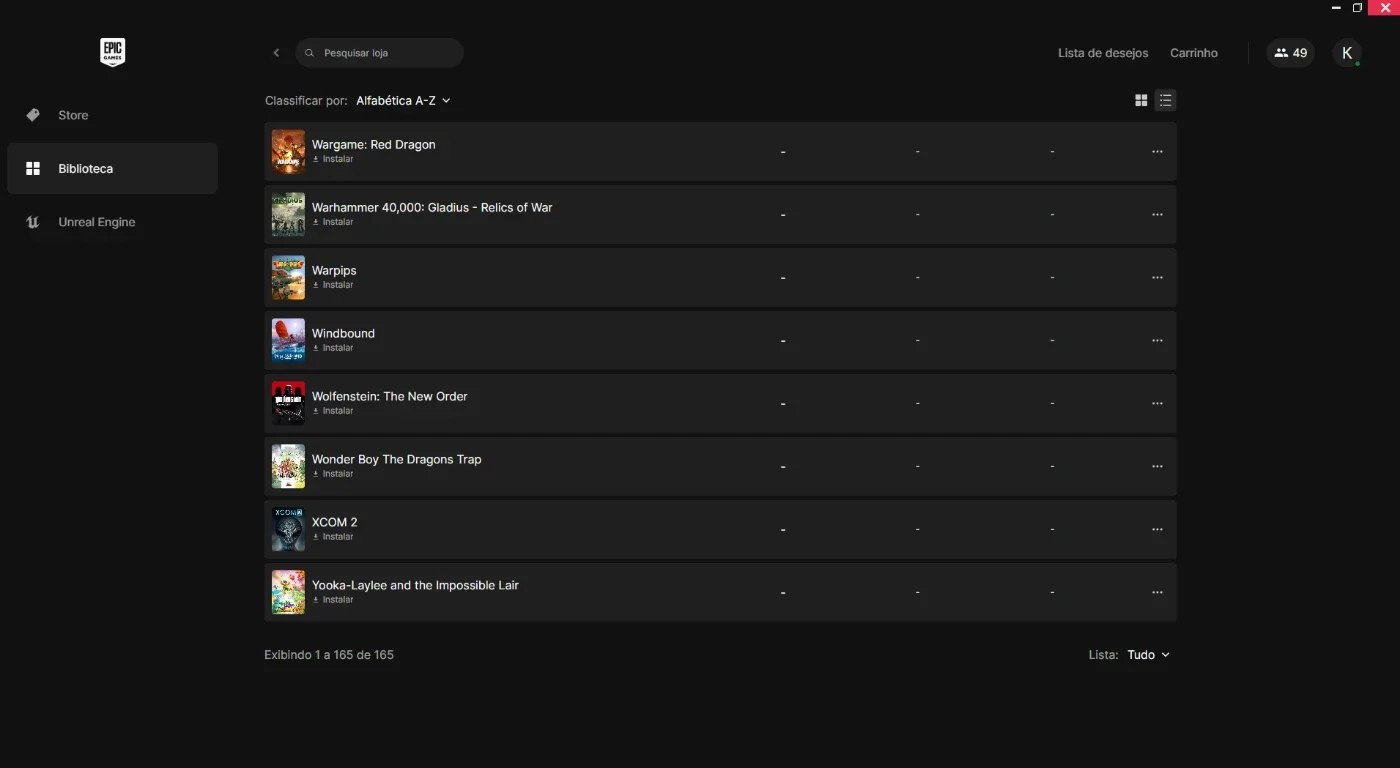The height and width of the screenshot is (768, 1400).
Task: Click the Yooka-Laylee game cover thumbnail
Action: [288, 592]
